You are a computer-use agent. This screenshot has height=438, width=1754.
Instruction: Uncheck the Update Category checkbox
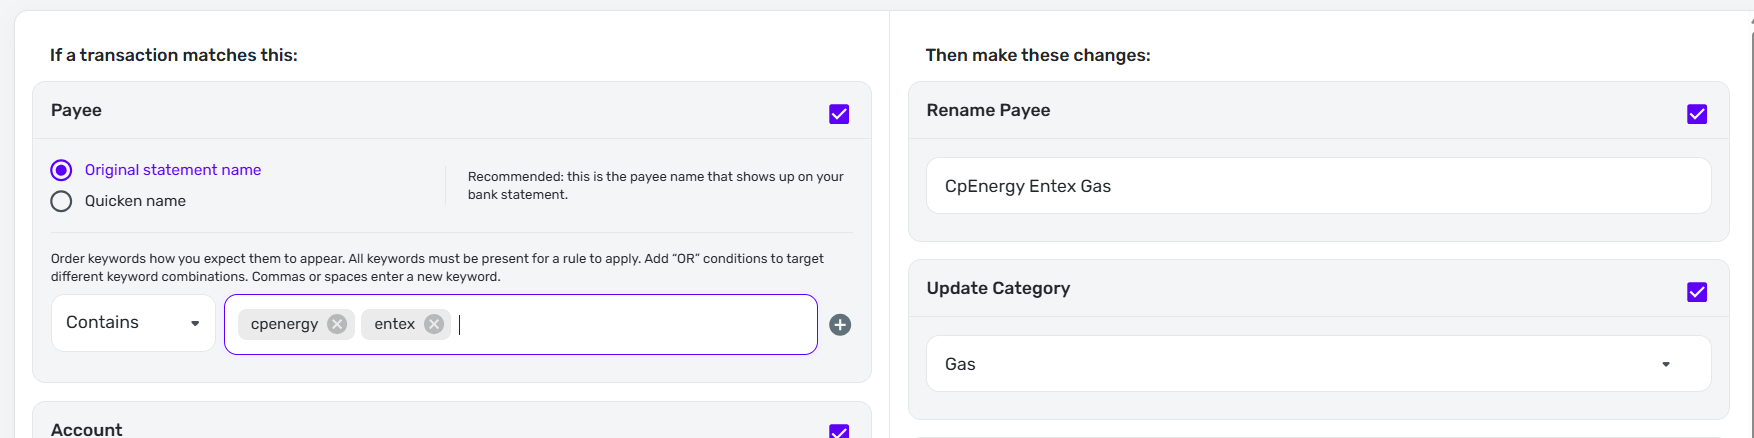[1697, 292]
